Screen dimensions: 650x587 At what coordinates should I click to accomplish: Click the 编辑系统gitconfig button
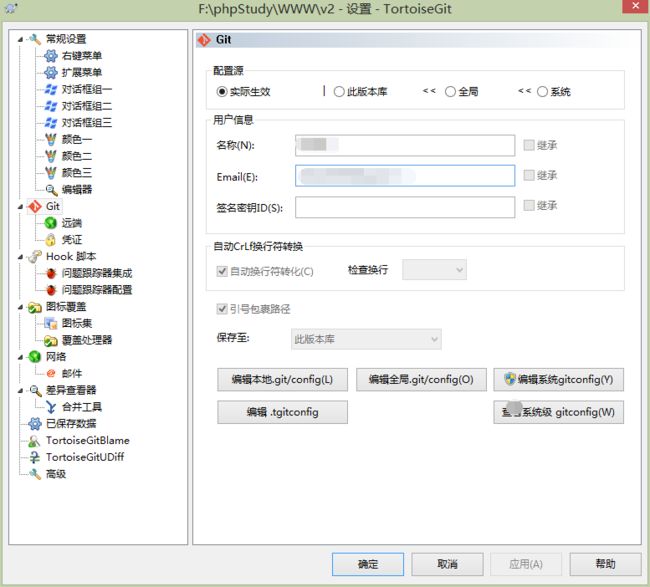pos(558,379)
